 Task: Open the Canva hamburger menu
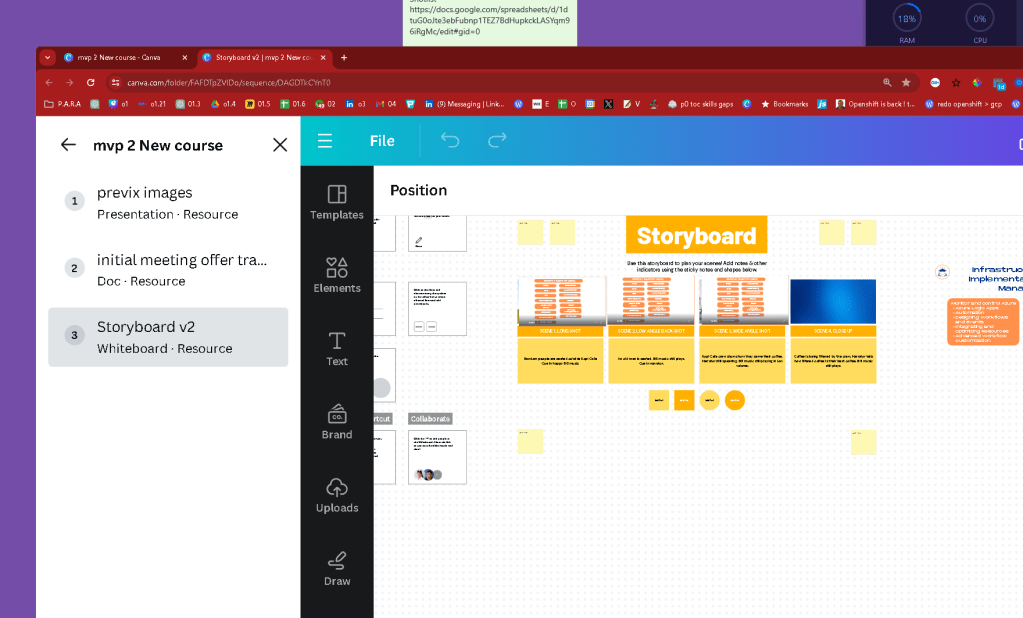click(325, 141)
